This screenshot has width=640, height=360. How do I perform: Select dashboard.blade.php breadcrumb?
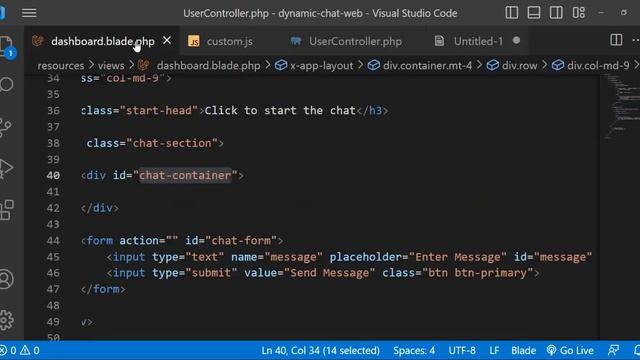(208, 65)
